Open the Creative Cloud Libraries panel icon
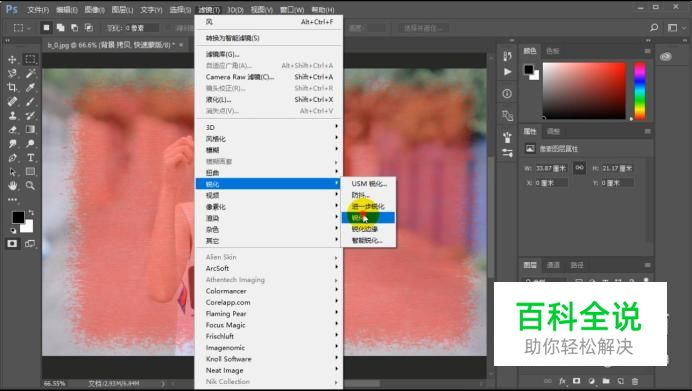692x391 pixels. coord(666,56)
